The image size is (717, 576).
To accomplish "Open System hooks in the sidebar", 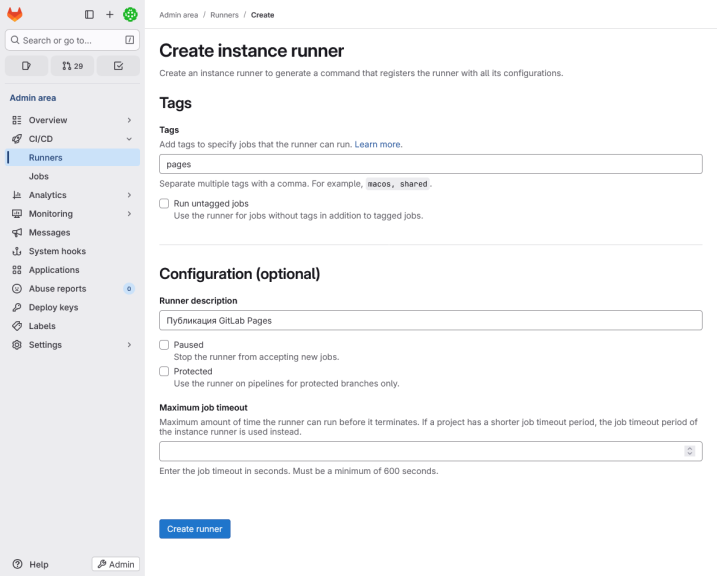I will pyautogui.click(x=72, y=251).
